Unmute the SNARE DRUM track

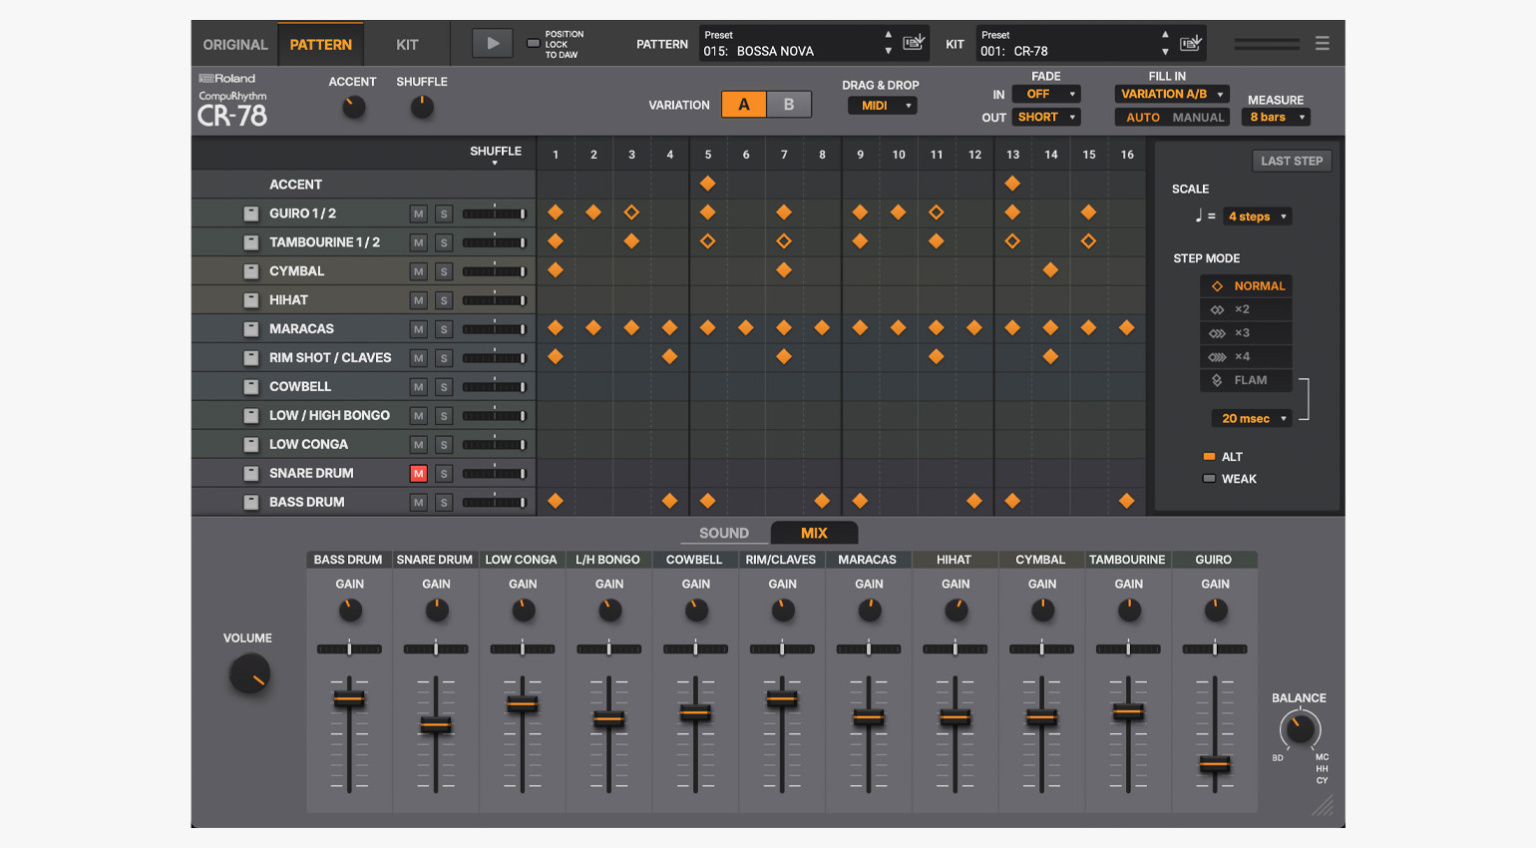[418, 473]
